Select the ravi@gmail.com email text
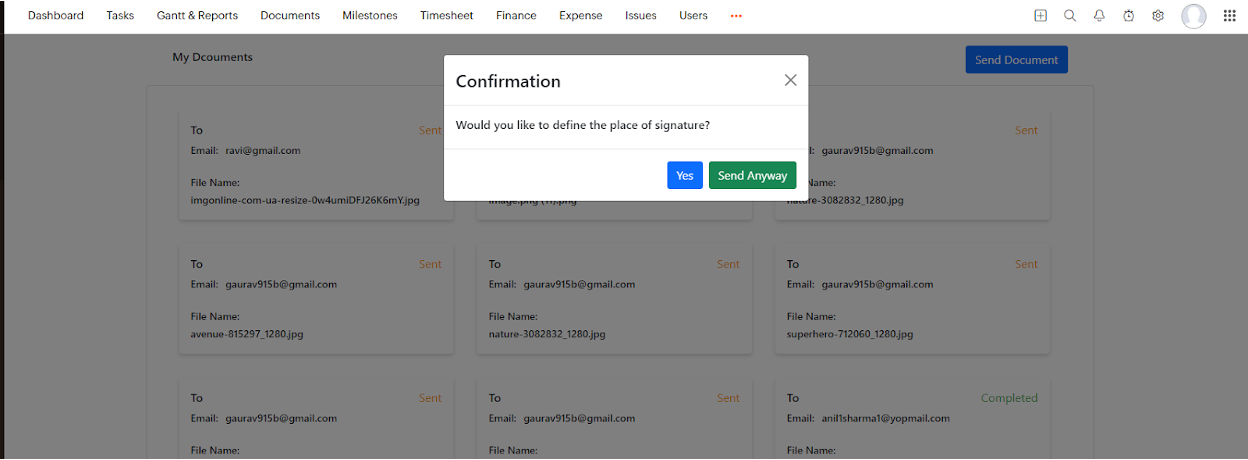This screenshot has height=460, width=1248. 263,151
